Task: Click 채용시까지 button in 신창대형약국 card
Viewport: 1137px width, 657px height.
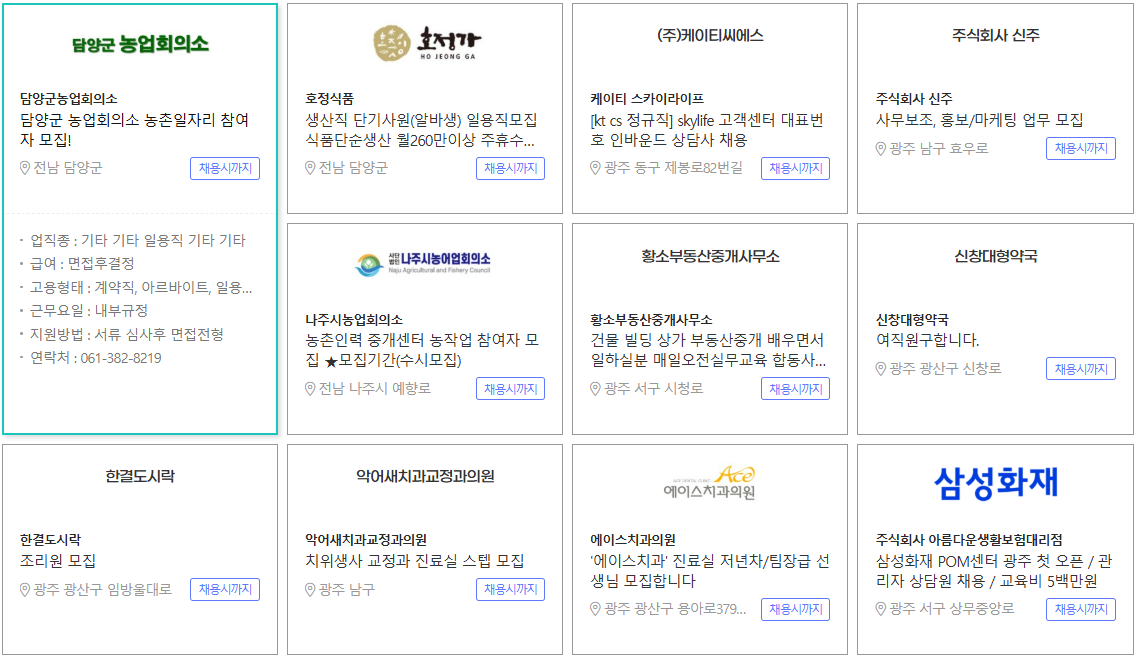Action: (x=1080, y=369)
